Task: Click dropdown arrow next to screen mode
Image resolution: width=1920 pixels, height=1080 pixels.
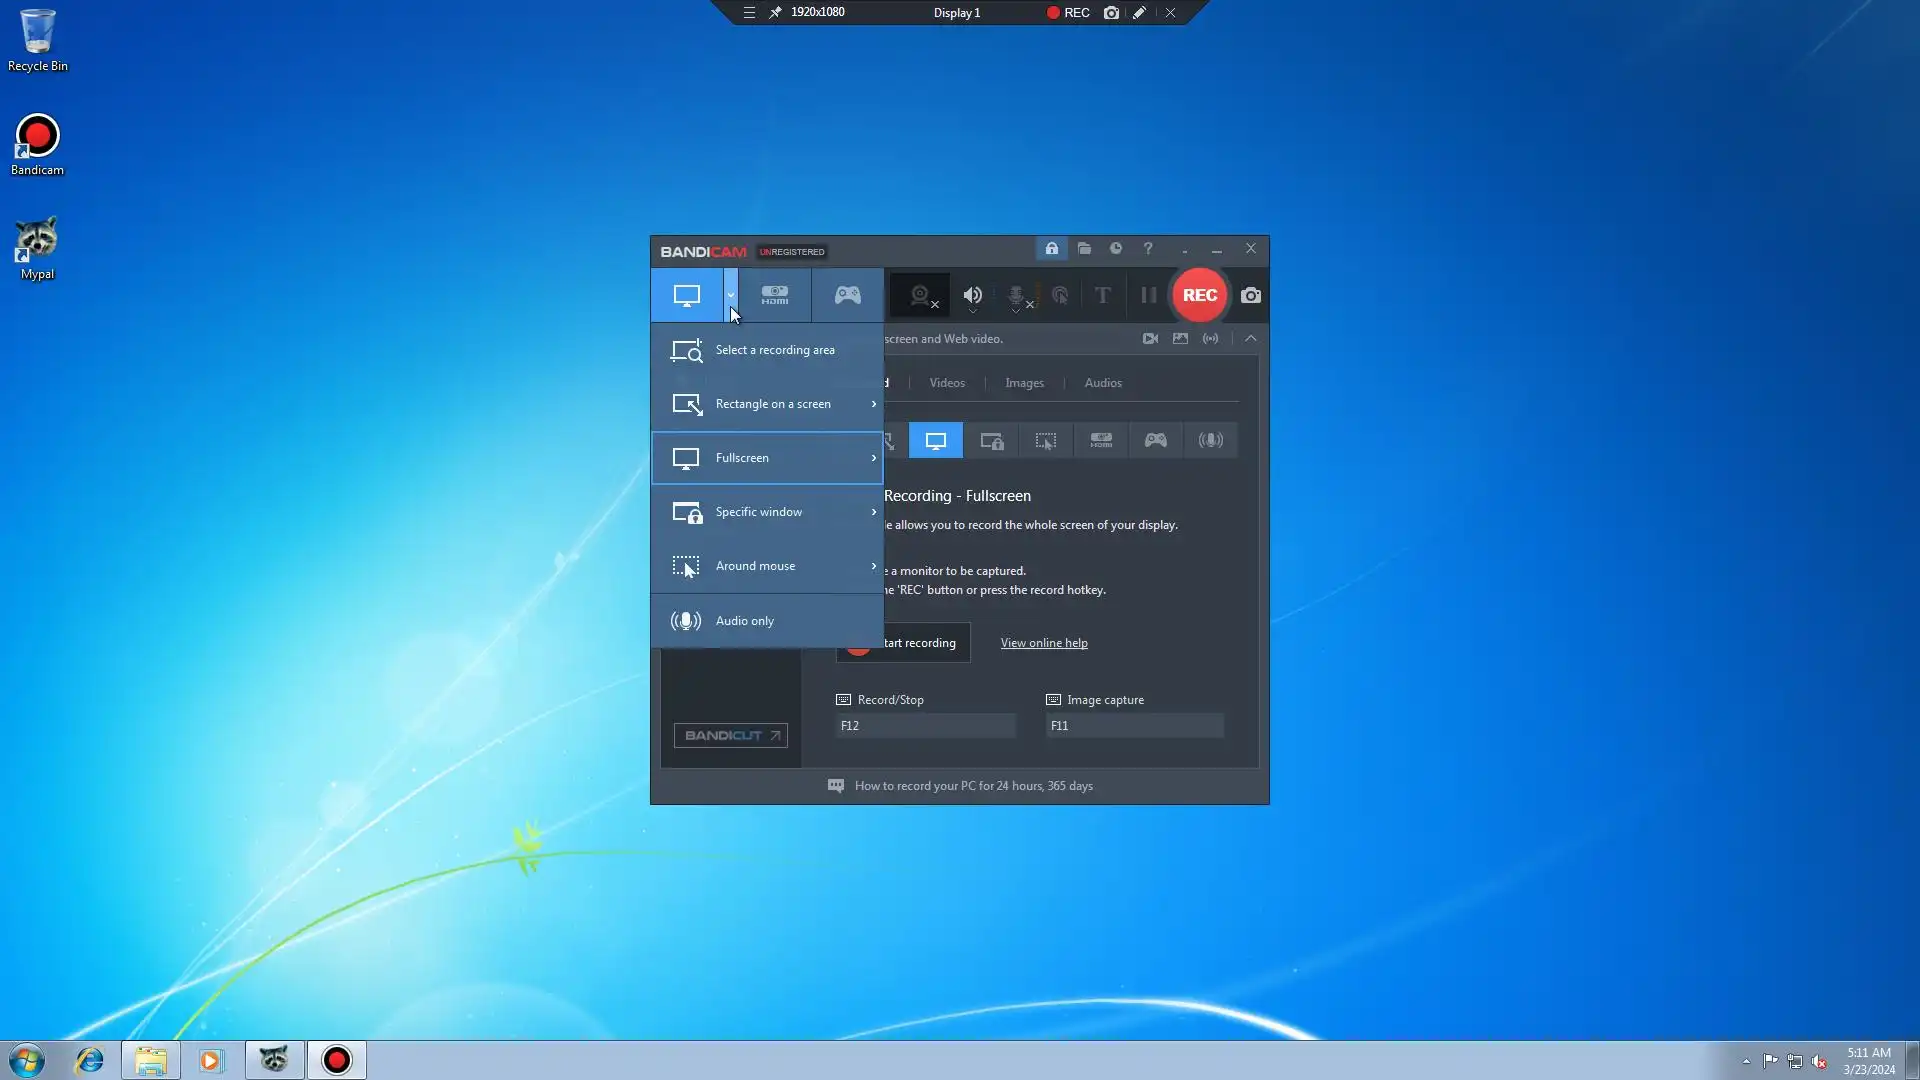Action: click(x=731, y=295)
